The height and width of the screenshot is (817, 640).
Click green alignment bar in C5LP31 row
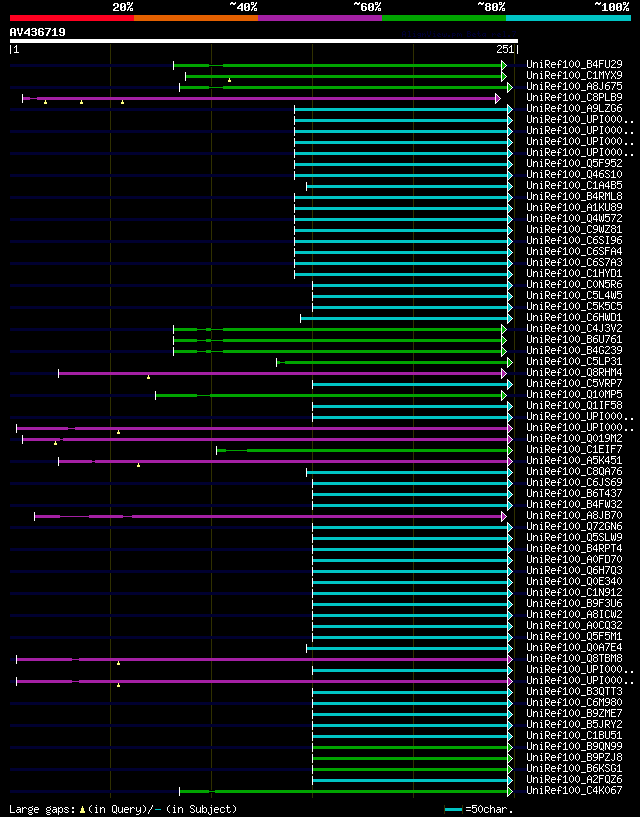click(x=394, y=362)
